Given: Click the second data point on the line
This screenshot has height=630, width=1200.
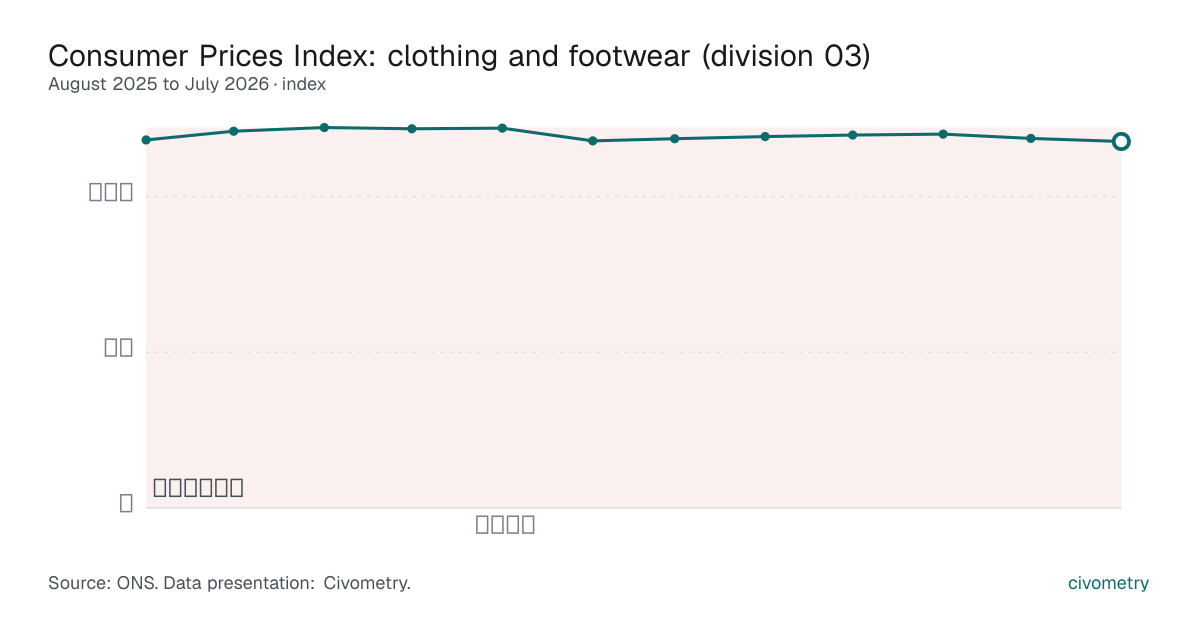Looking at the screenshot, I should click(234, 131).
